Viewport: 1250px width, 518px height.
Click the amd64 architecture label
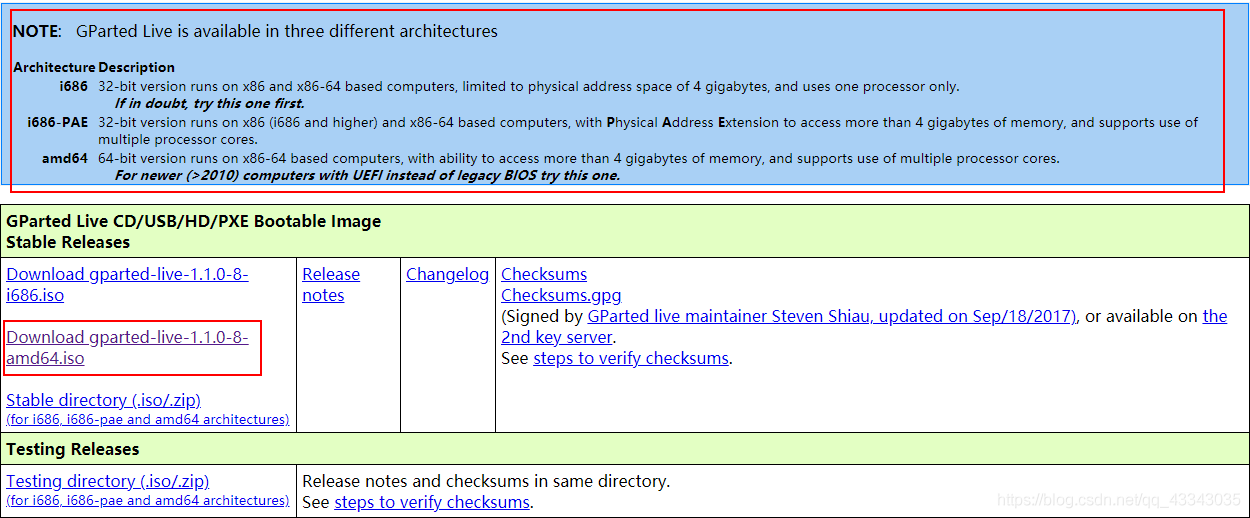[65, 158]
